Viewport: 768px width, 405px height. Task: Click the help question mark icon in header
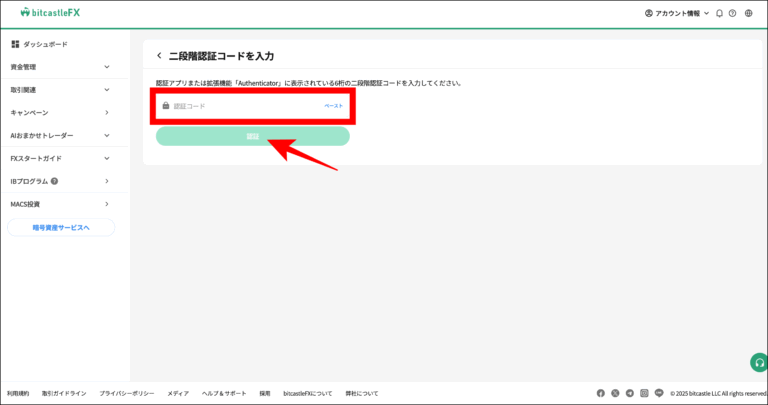(732, 13)
